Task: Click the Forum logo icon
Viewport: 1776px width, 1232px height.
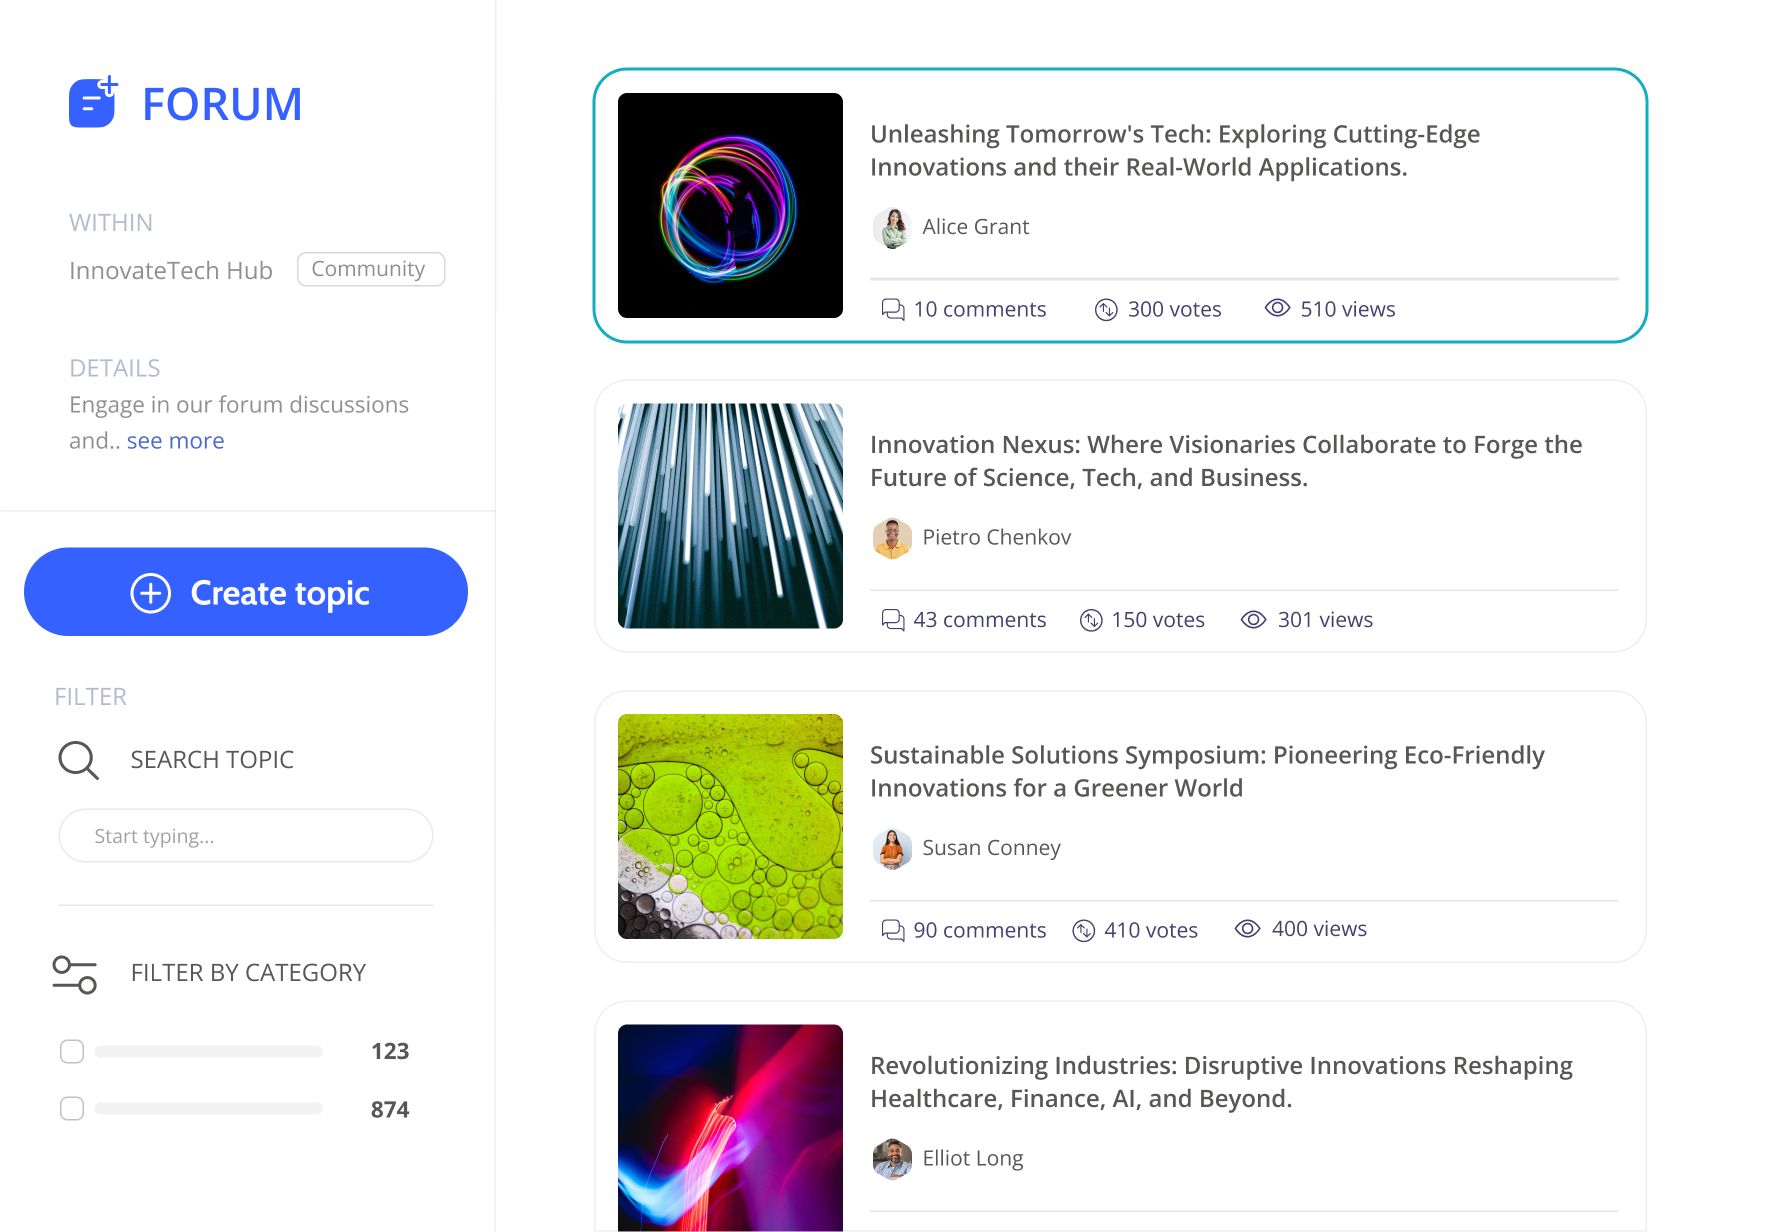Action: click(93, 102)
